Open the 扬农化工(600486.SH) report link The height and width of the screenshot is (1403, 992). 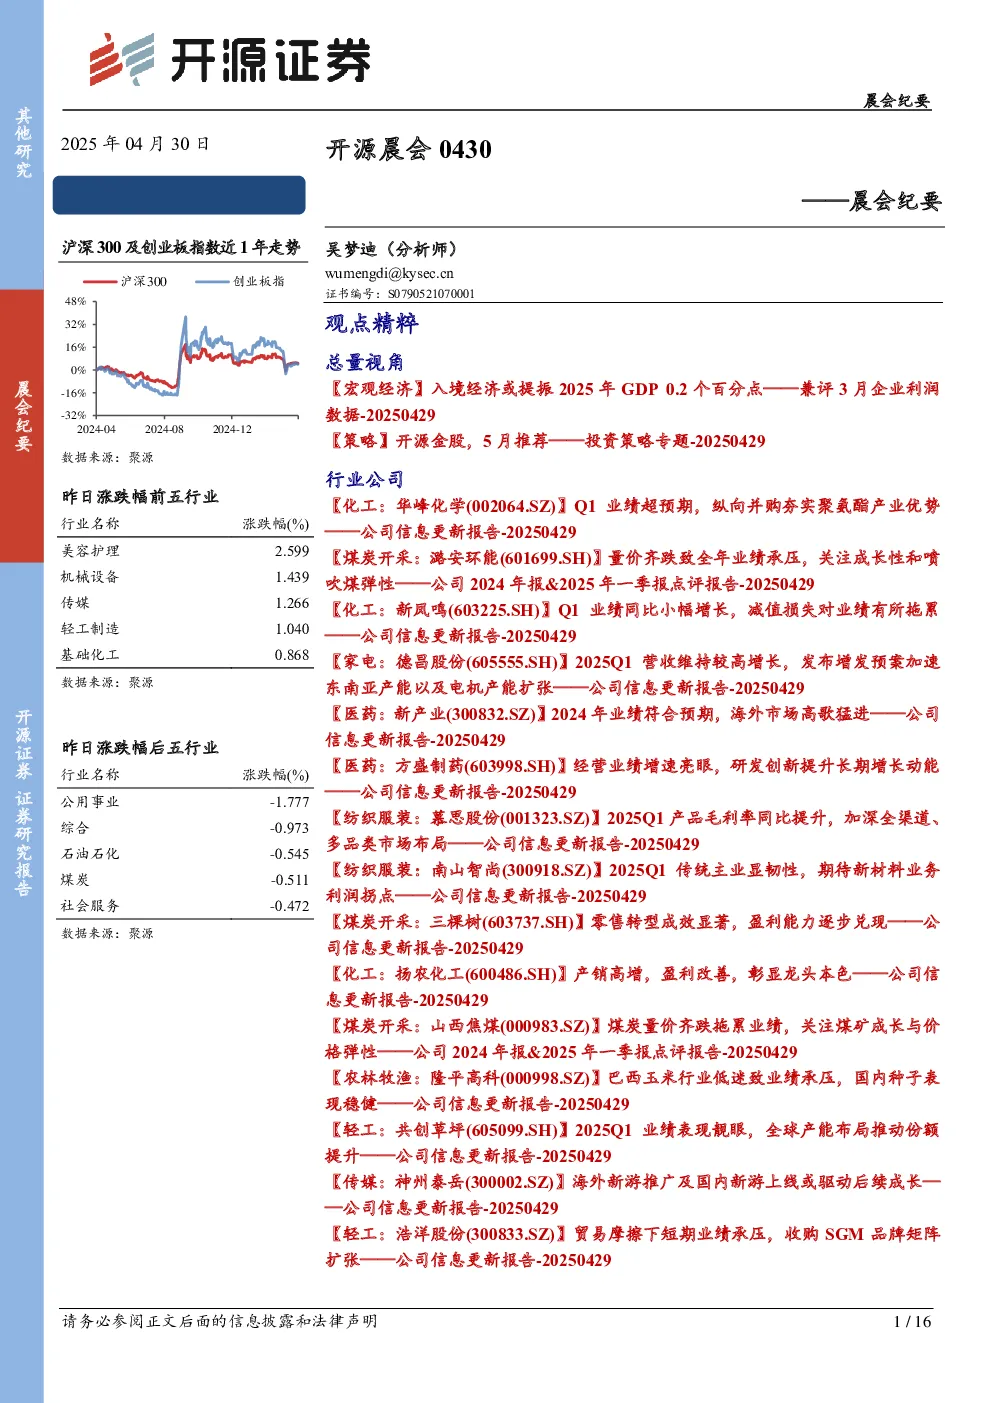pyautogui.click(x=632, y=987)
